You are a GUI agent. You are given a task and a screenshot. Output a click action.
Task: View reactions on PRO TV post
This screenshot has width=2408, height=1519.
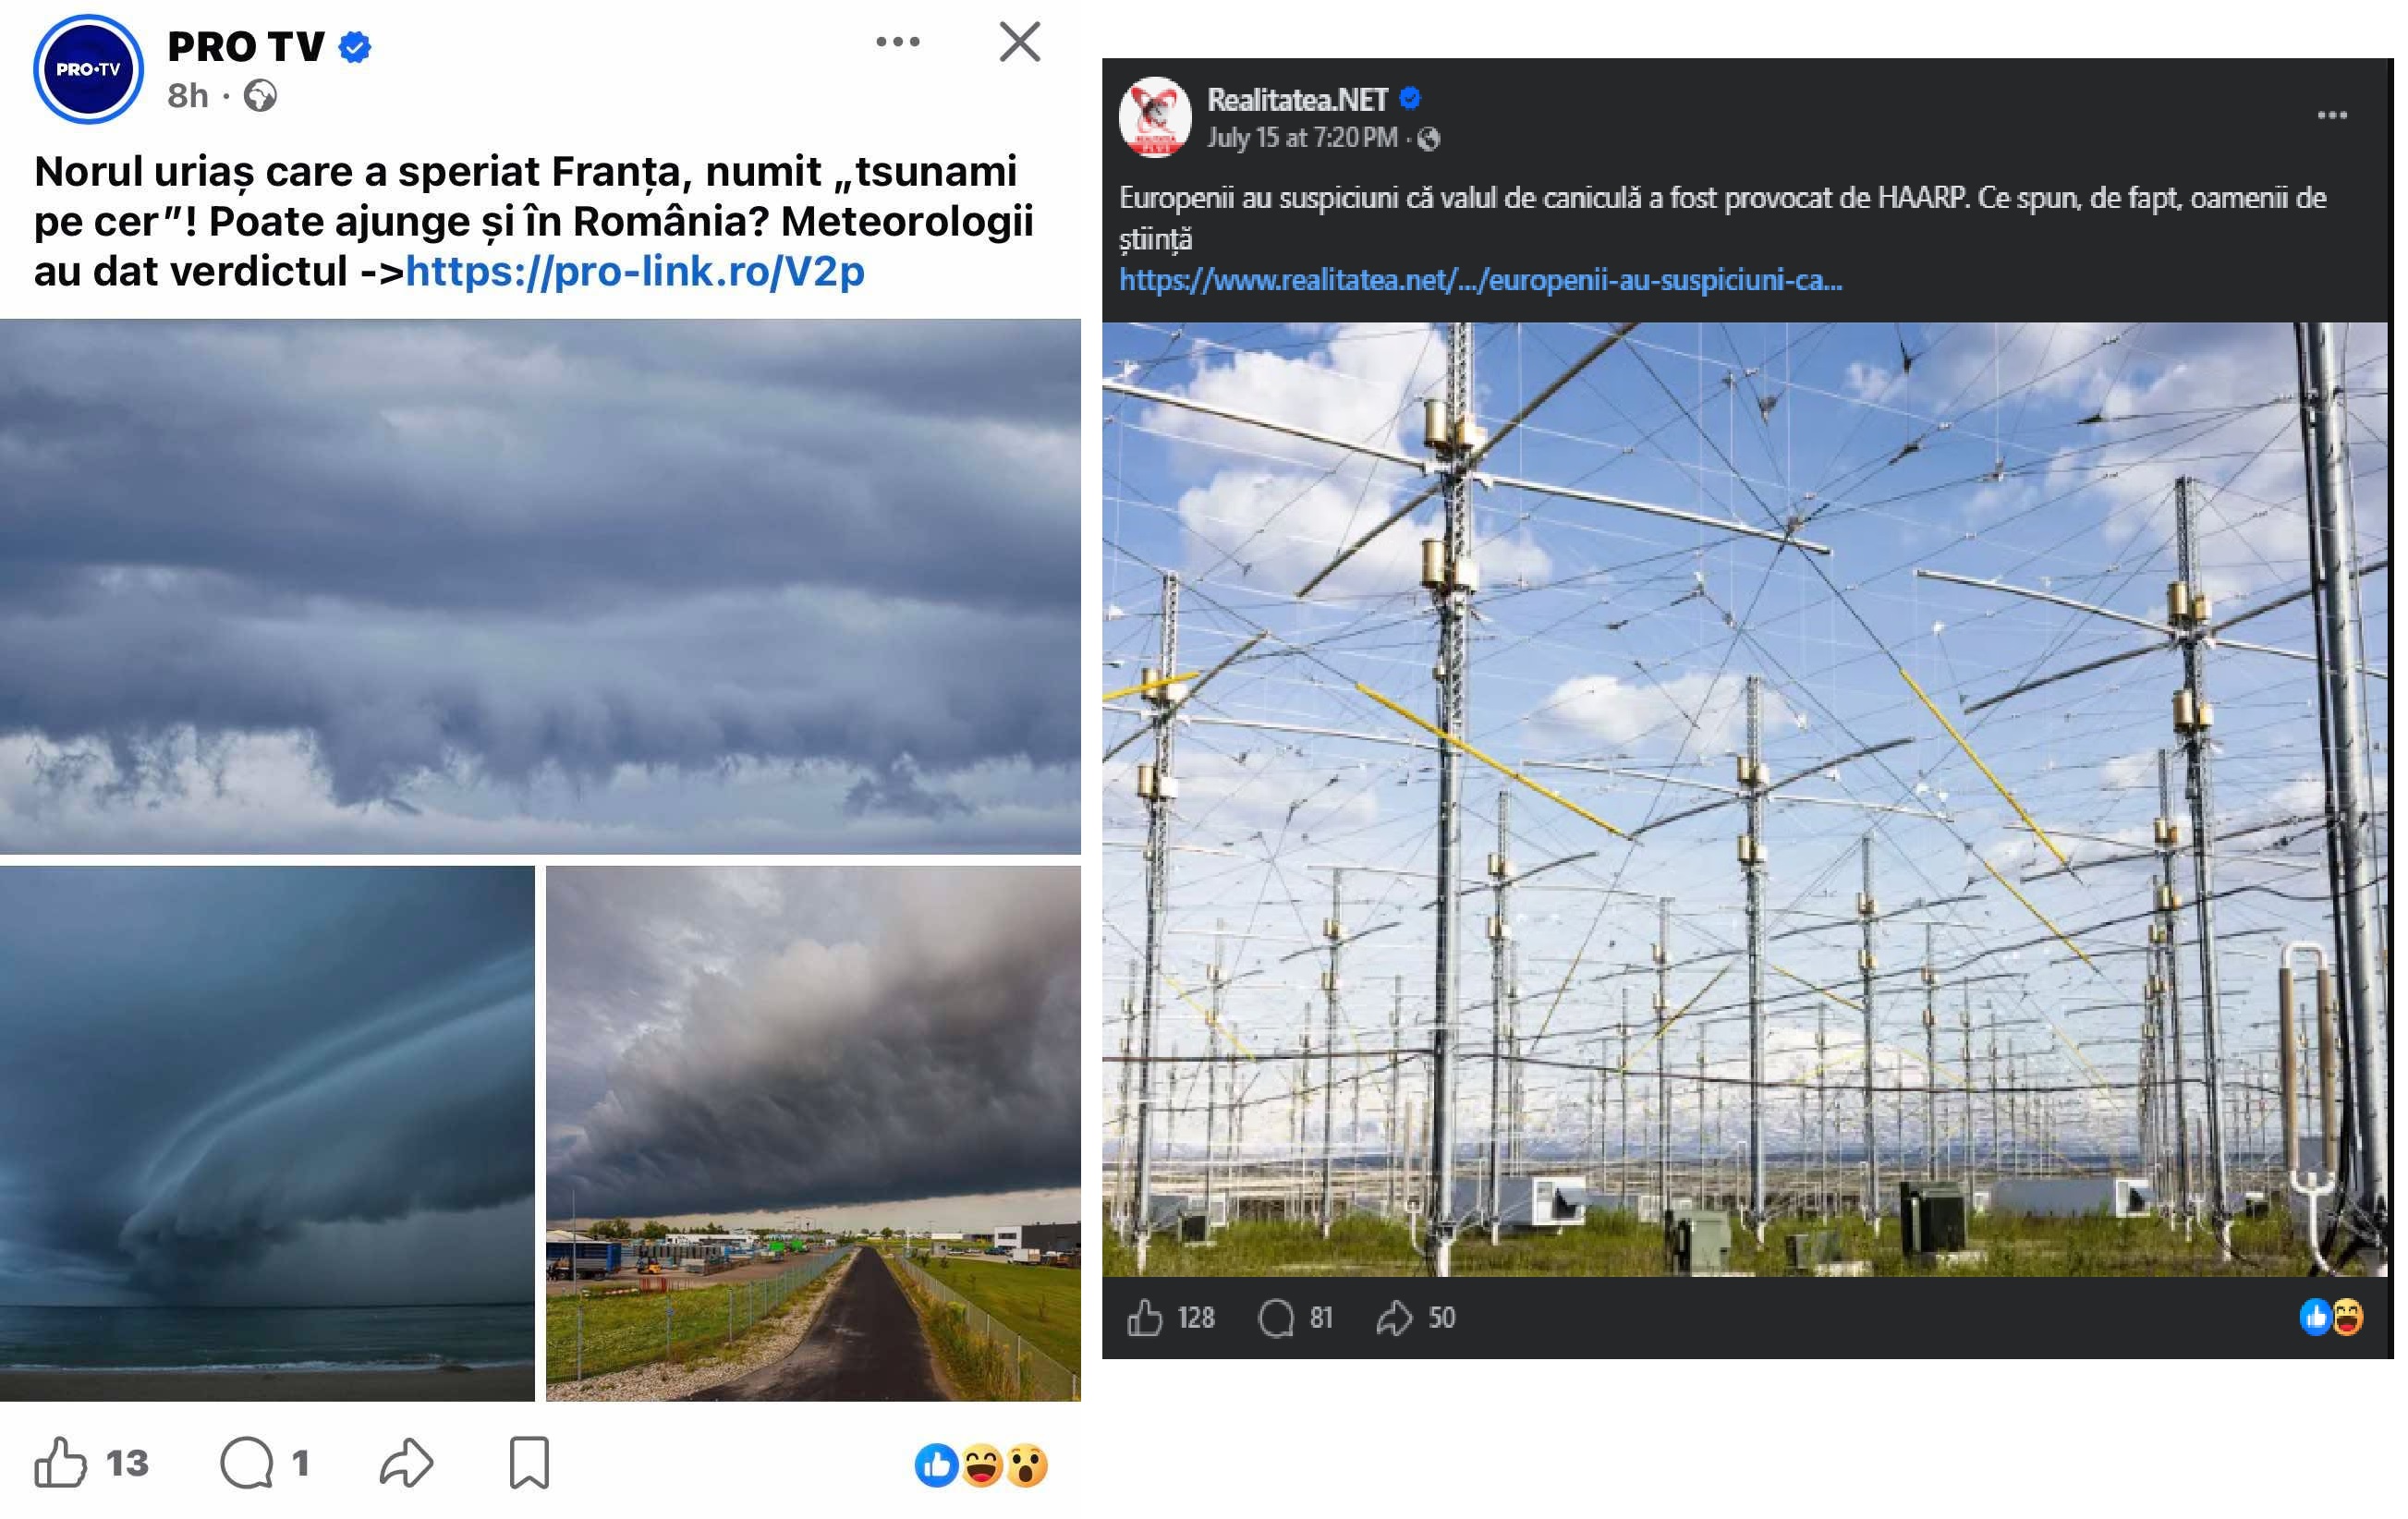coord(981,1466)
